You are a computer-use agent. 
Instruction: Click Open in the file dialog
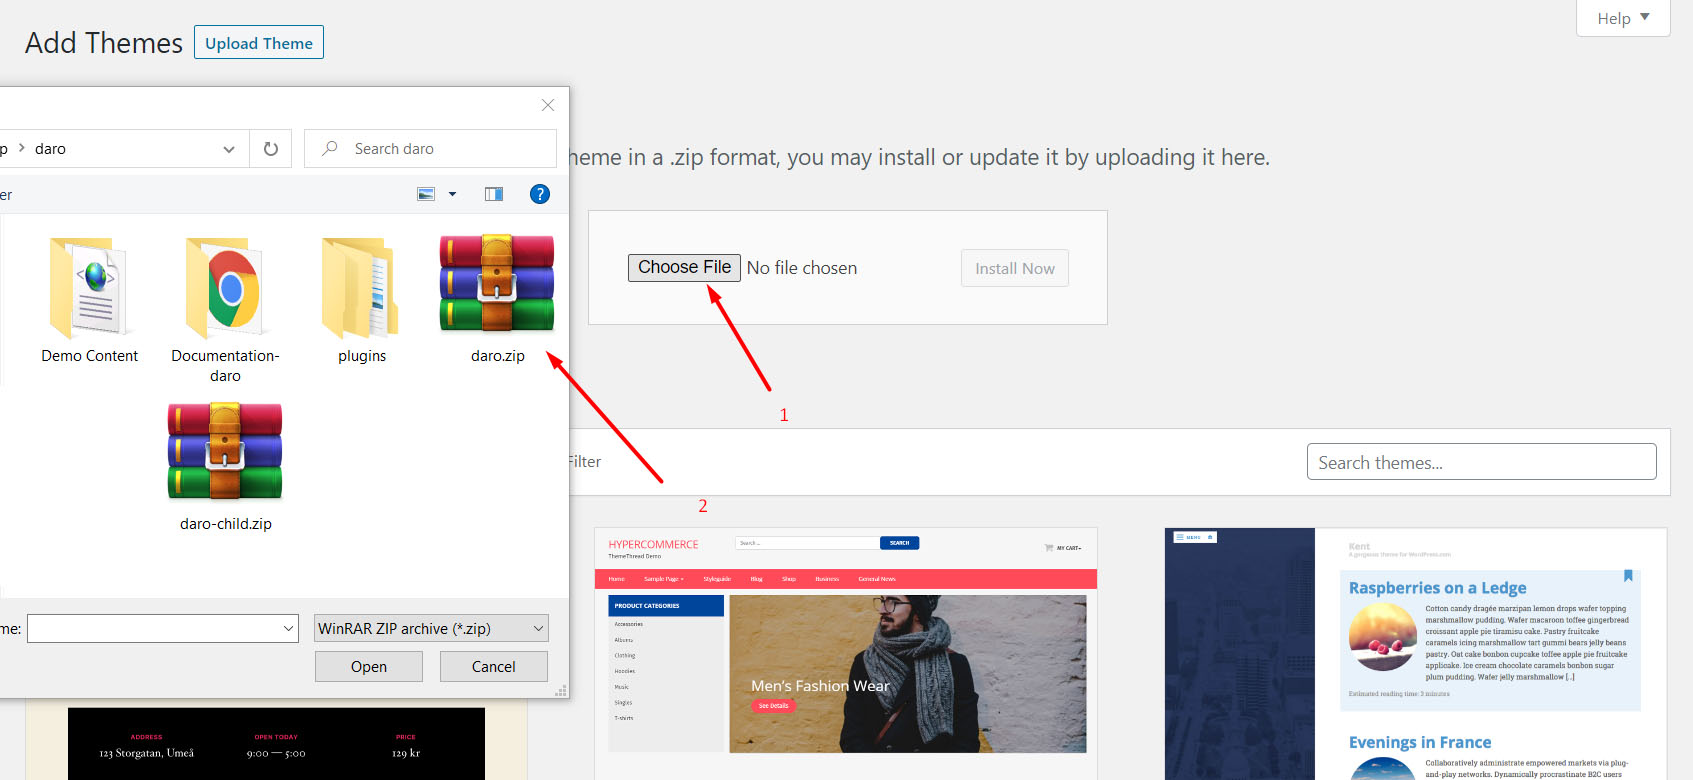[368, 667]
